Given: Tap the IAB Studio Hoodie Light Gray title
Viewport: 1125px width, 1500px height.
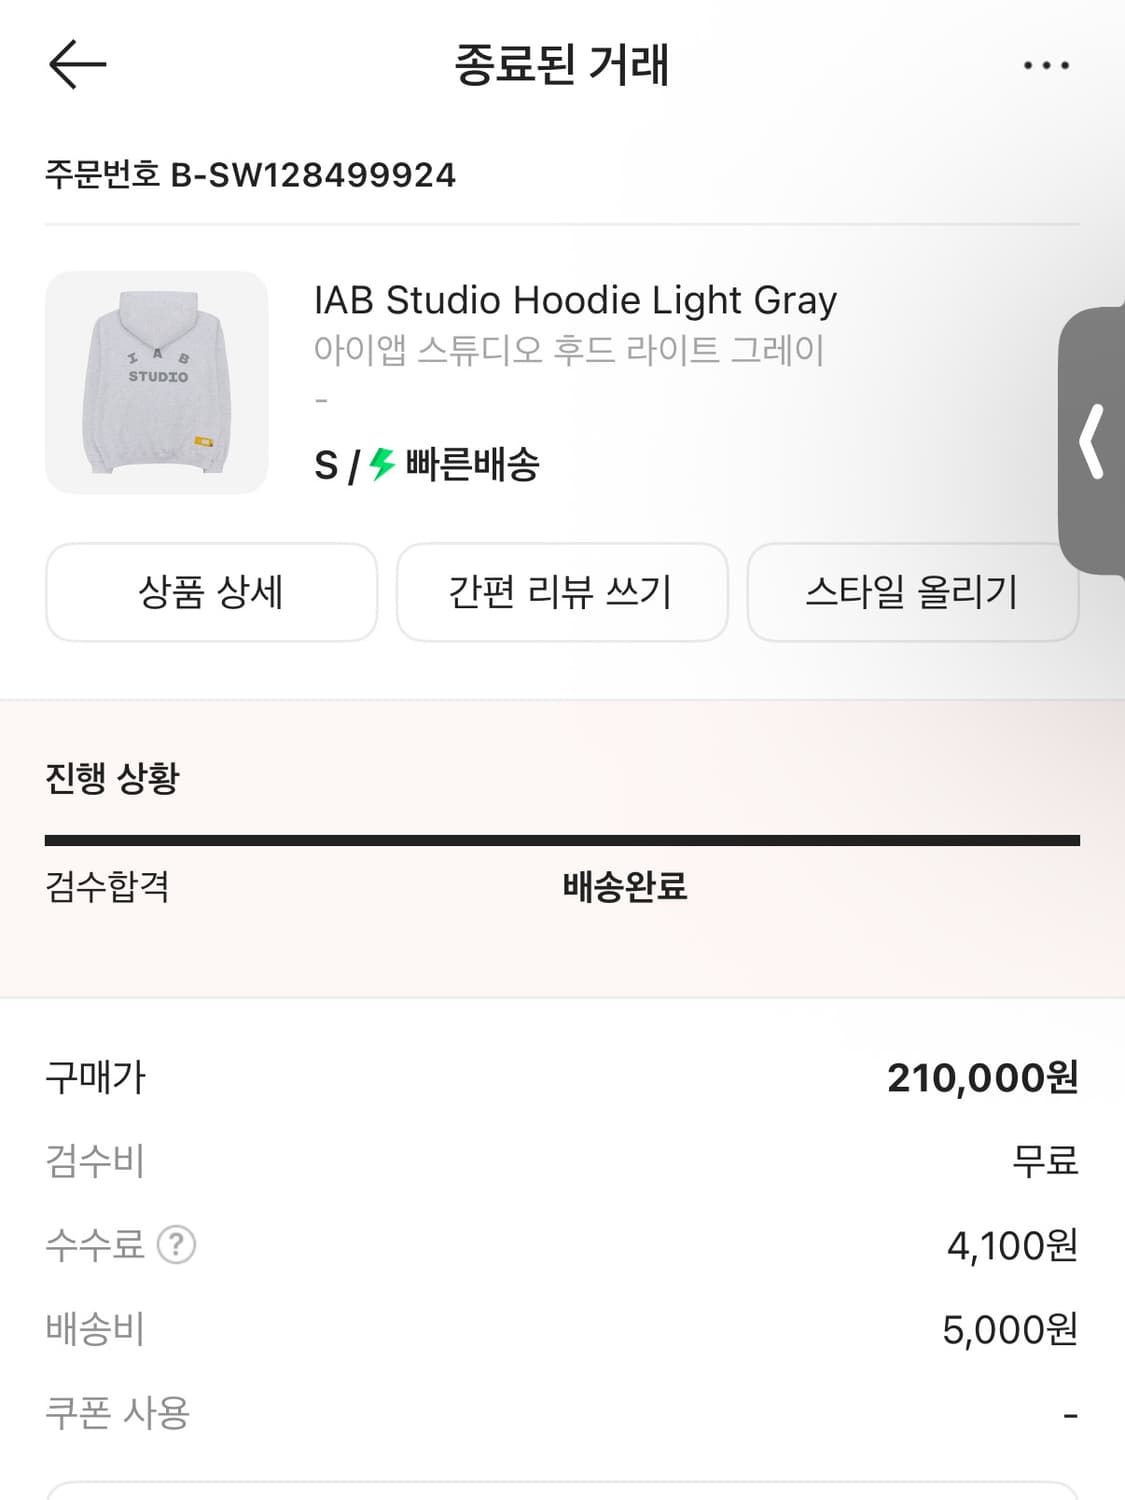Looking at the screenshot, I should (575, 300).
